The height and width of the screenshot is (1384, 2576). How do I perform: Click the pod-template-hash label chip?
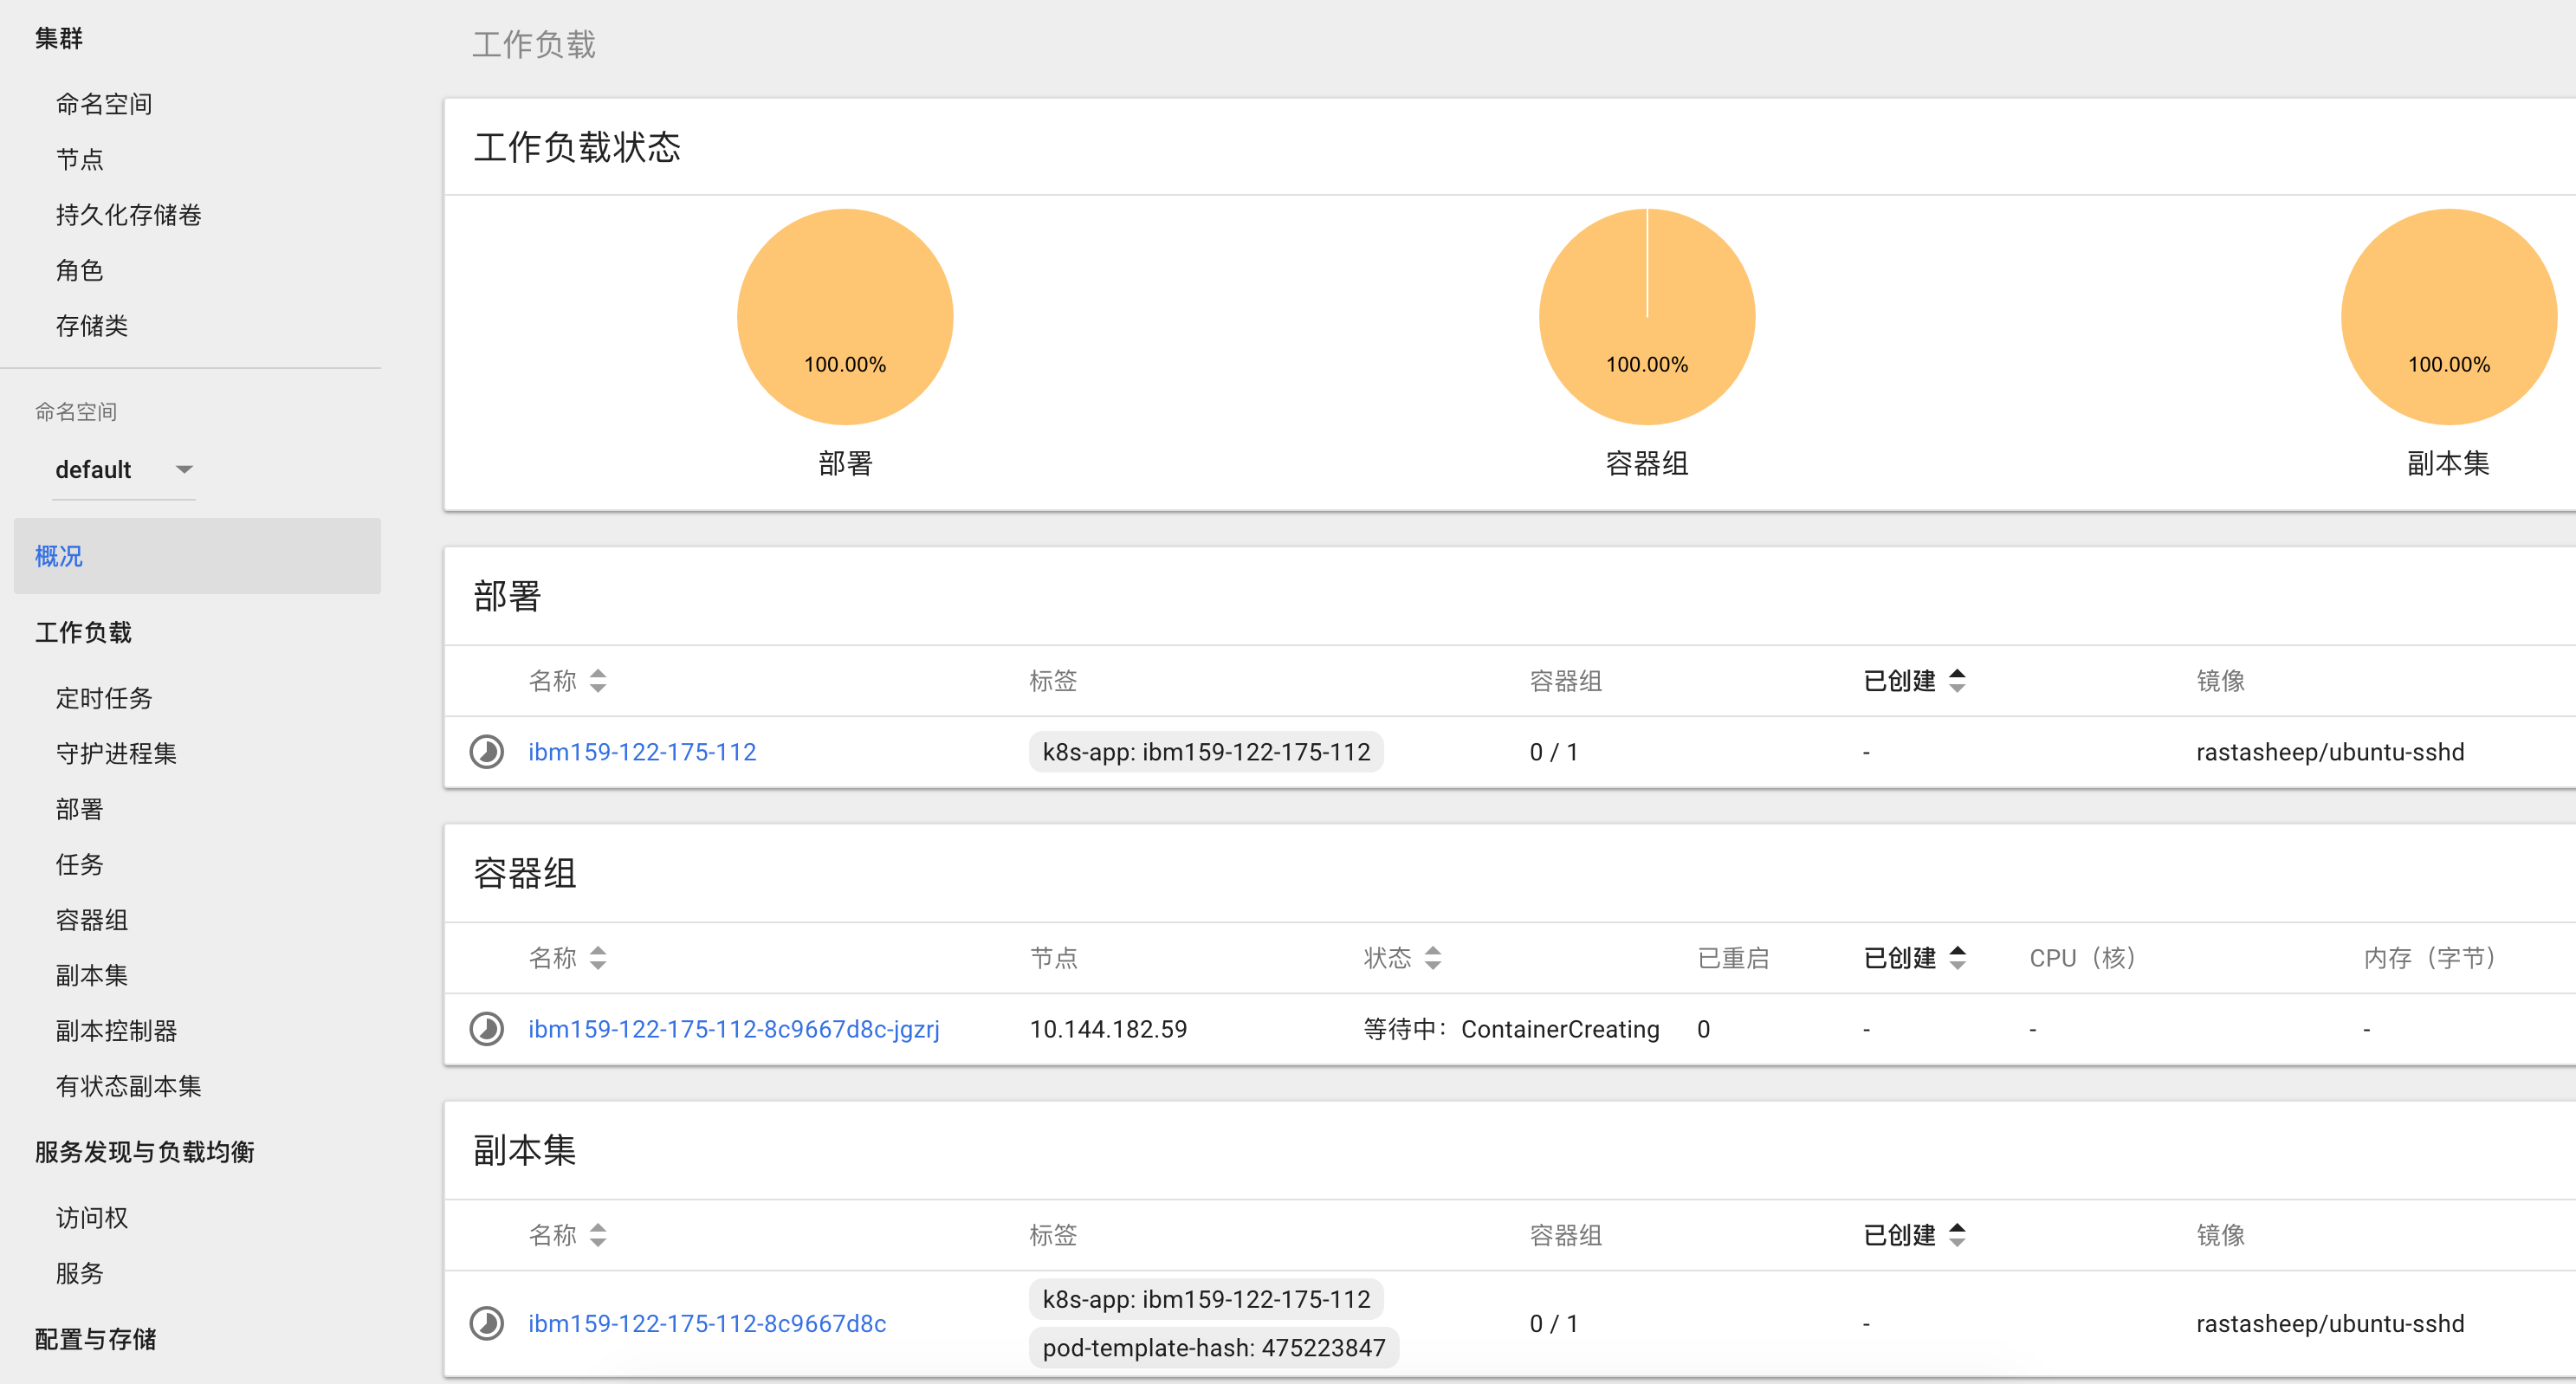[x=1213, y=1347]
